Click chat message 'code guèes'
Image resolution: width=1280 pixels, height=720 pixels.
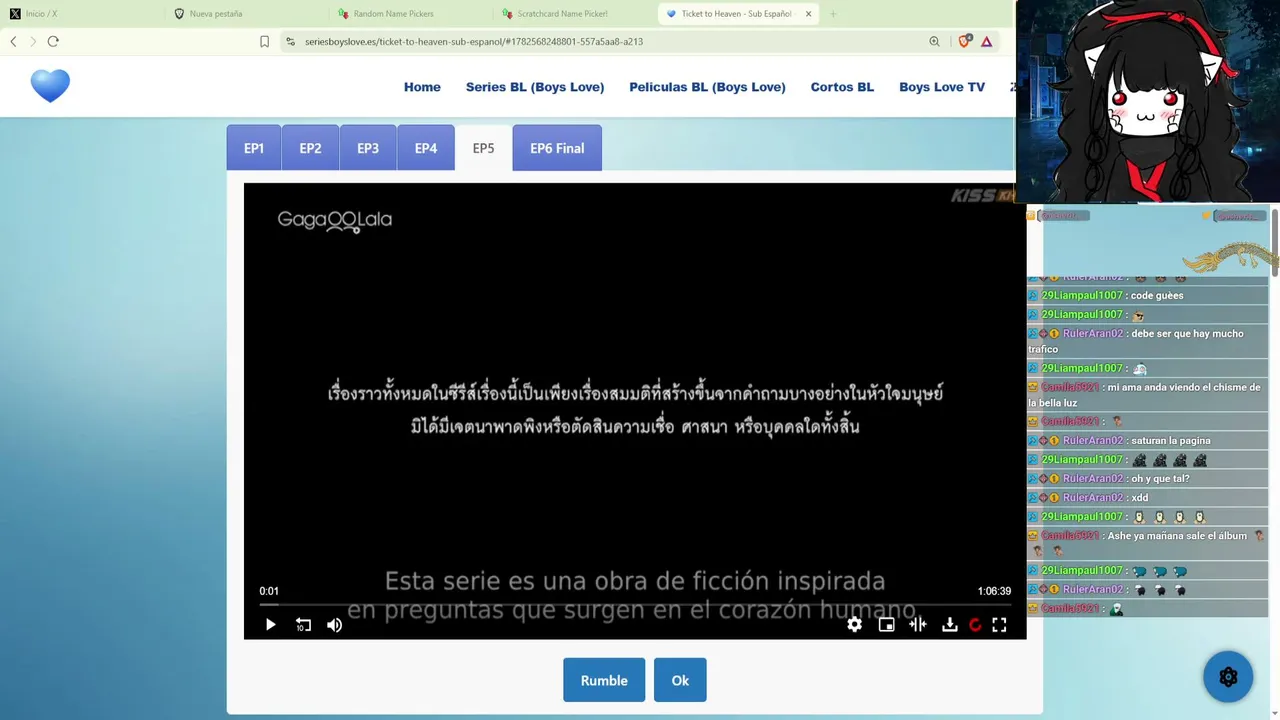tap(1157, 295)
